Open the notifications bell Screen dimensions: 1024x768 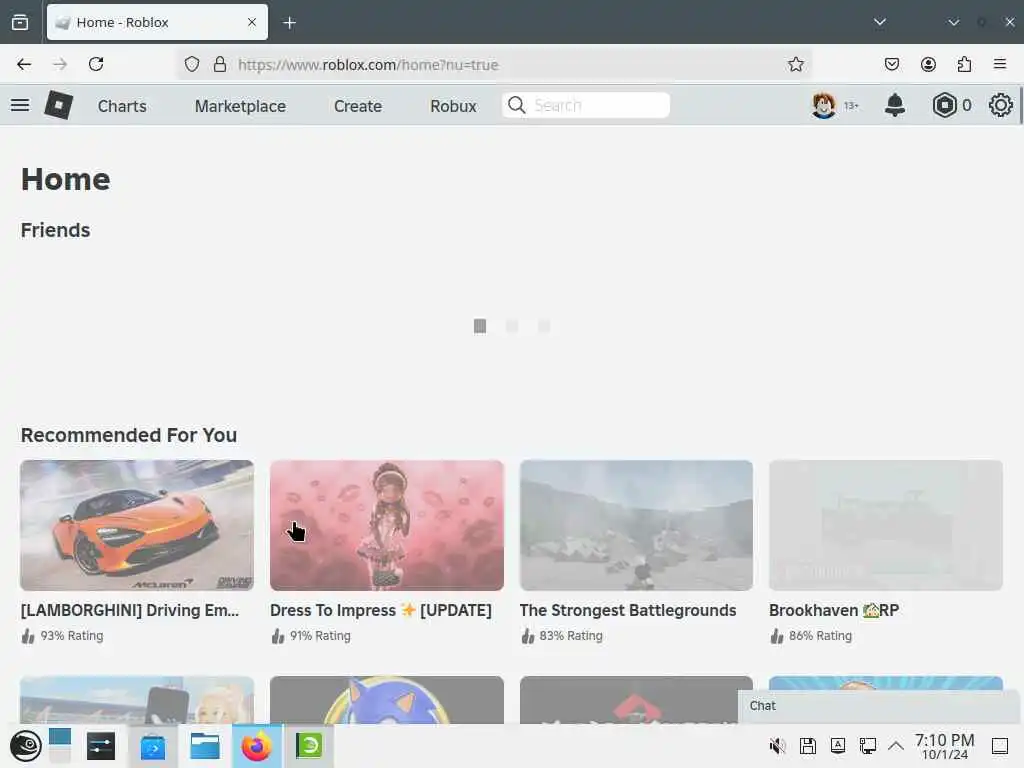pos(895,105)
